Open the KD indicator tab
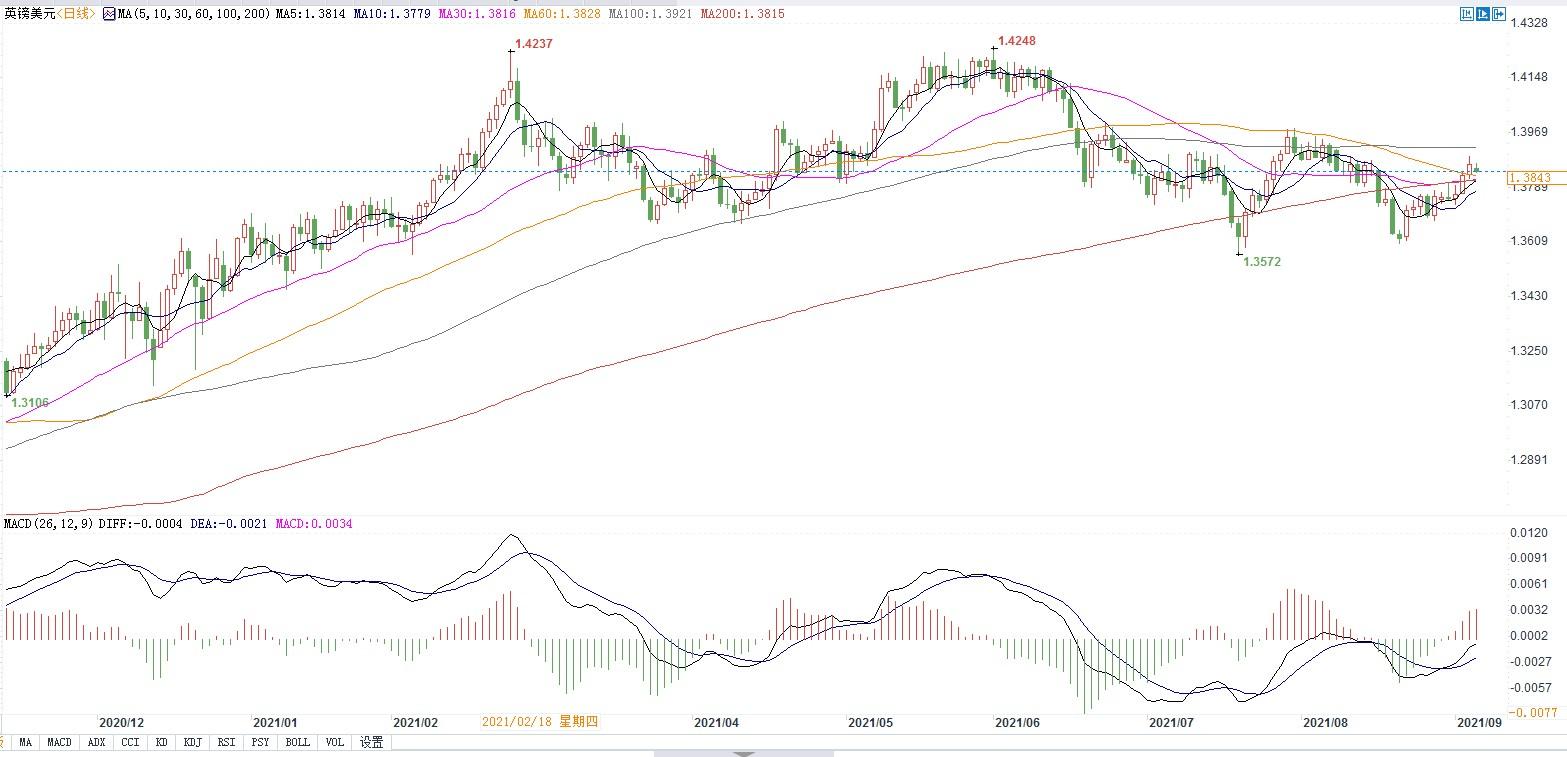 click(x=161, y=742)
